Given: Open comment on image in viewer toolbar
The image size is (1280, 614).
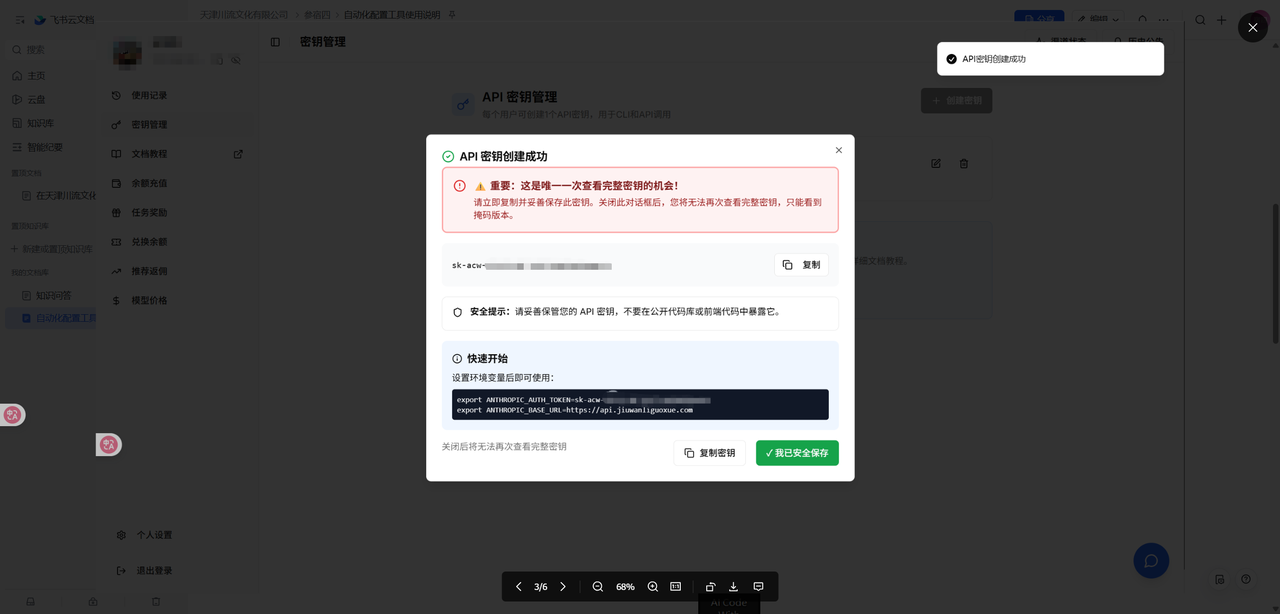Looking at the screenshot, I should click(x=758, y=587).
